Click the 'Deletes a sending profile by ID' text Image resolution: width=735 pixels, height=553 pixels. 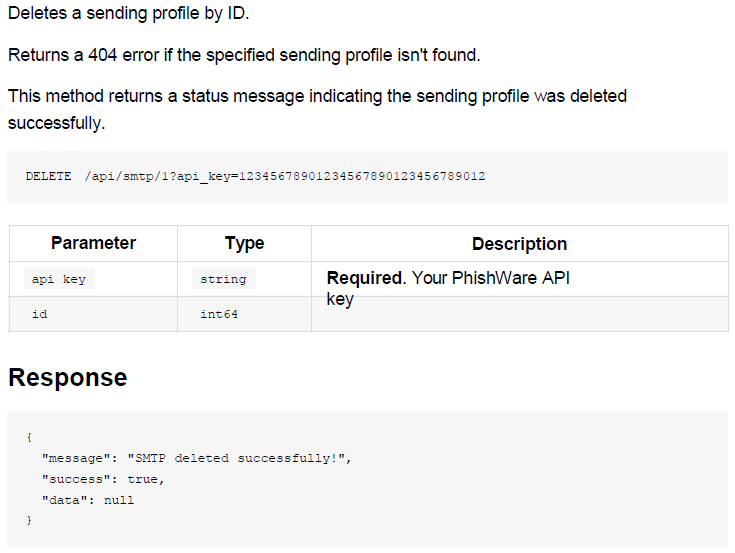(x=128, y=13)
